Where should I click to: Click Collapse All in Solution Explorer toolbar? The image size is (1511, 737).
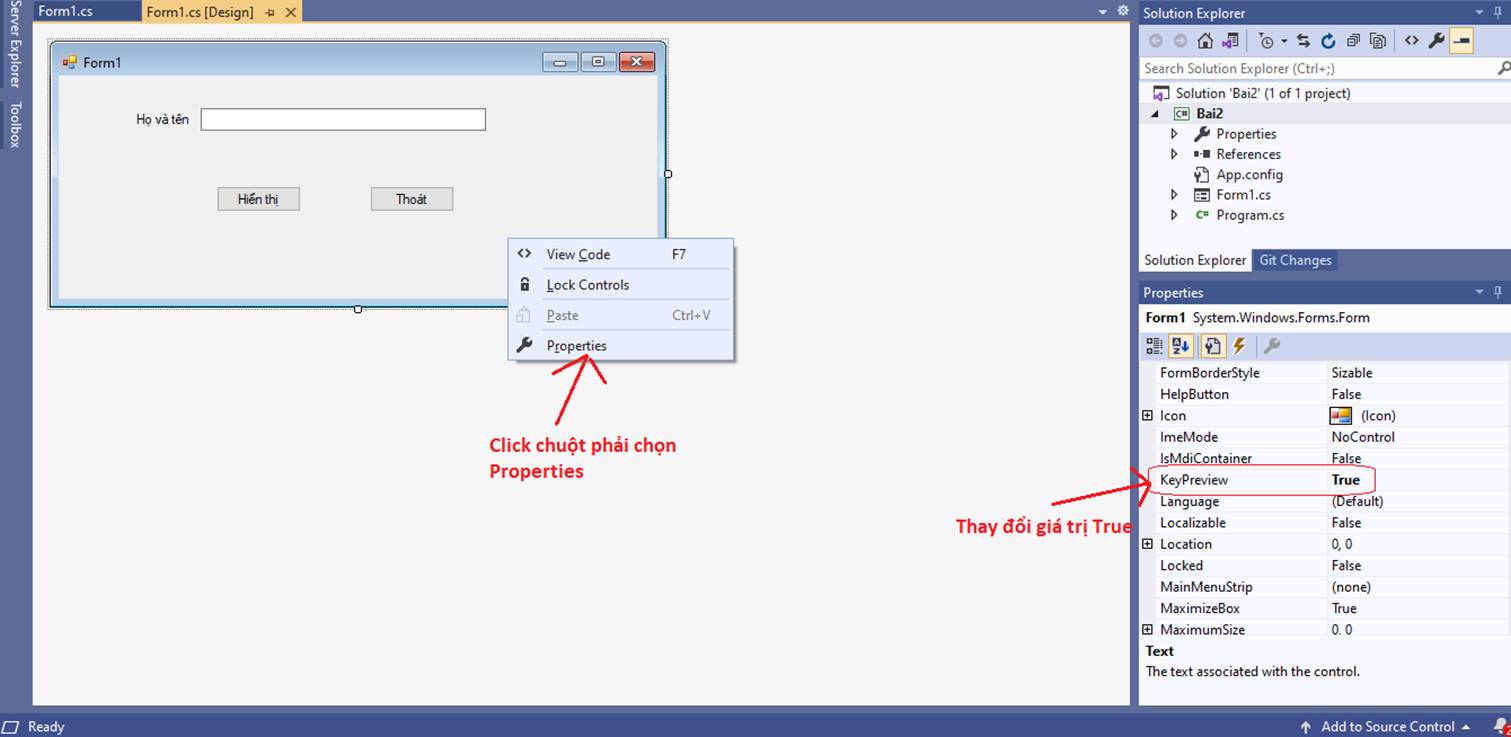[x=1353, y=41]
